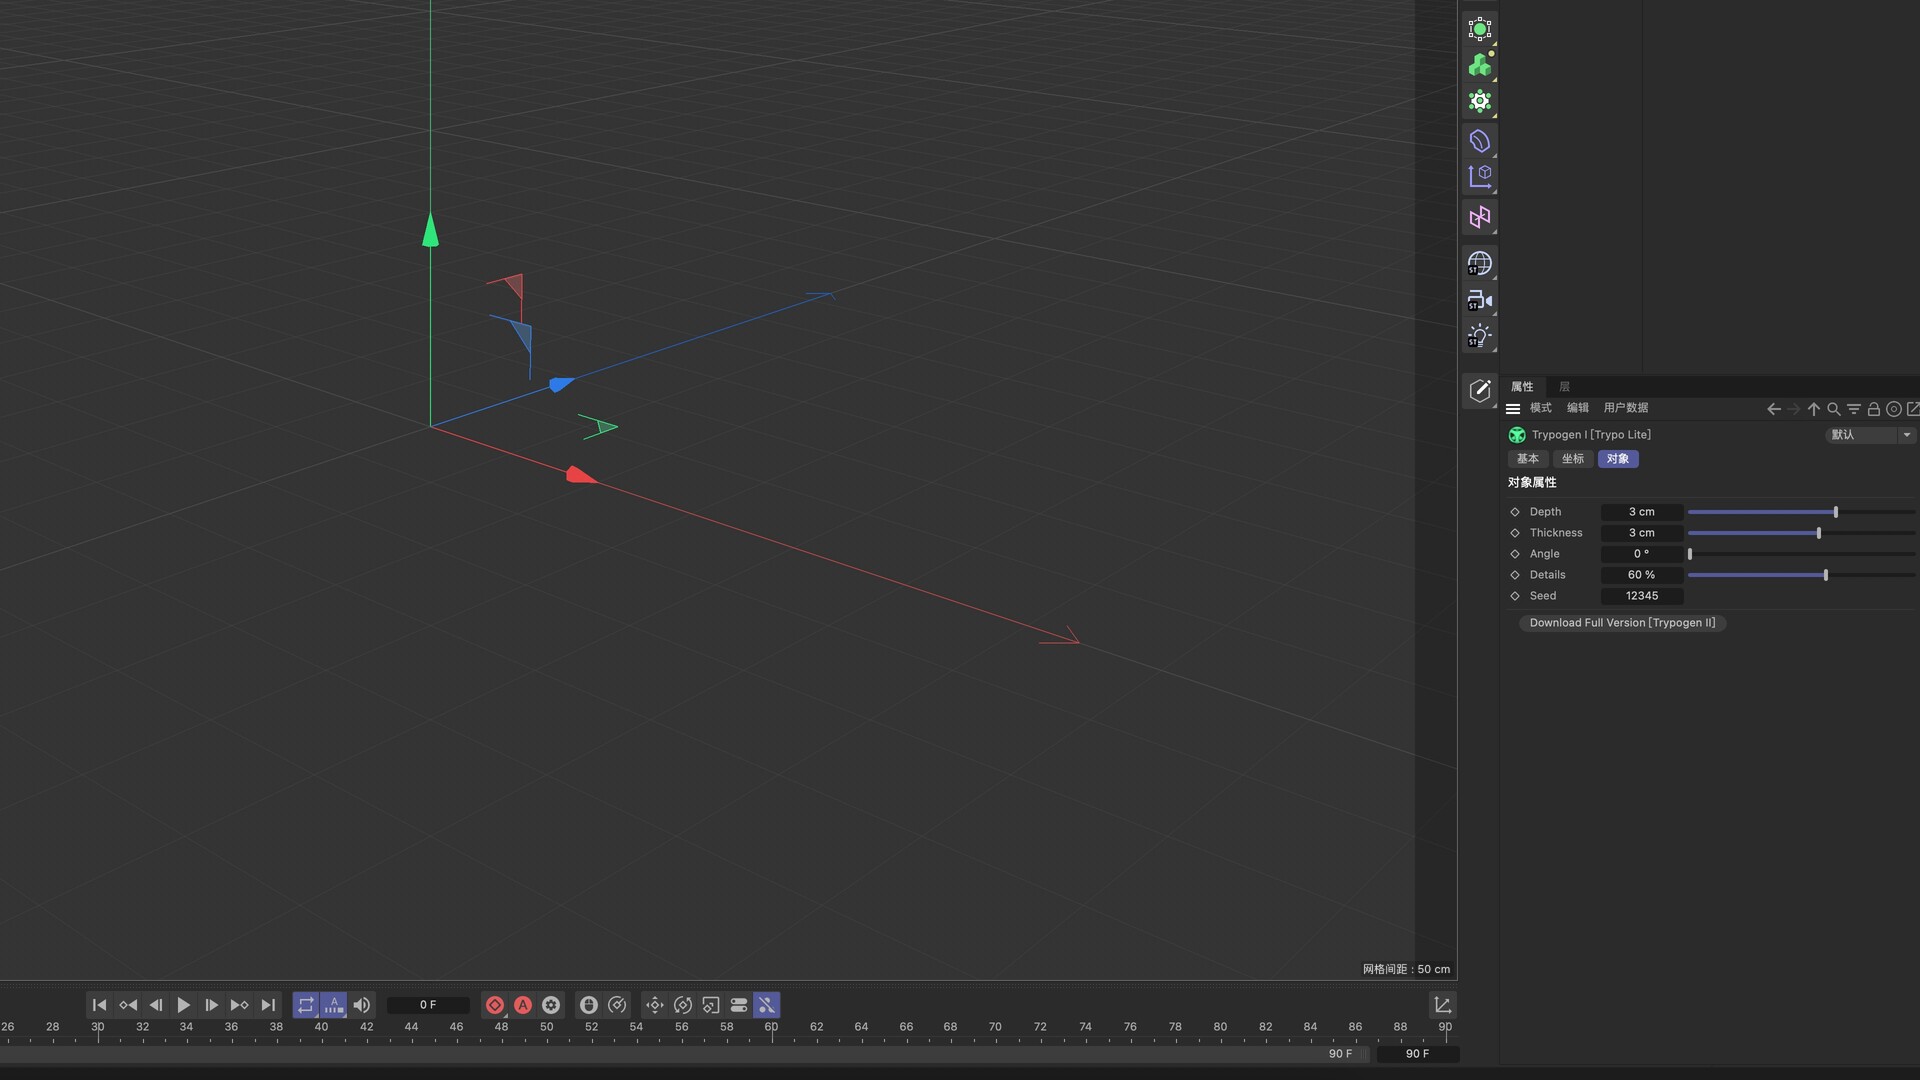Screen dimensions: 1920x1080
Task: Click the motion system icon beside autokey gear
Action: [x=589, y=1005]
